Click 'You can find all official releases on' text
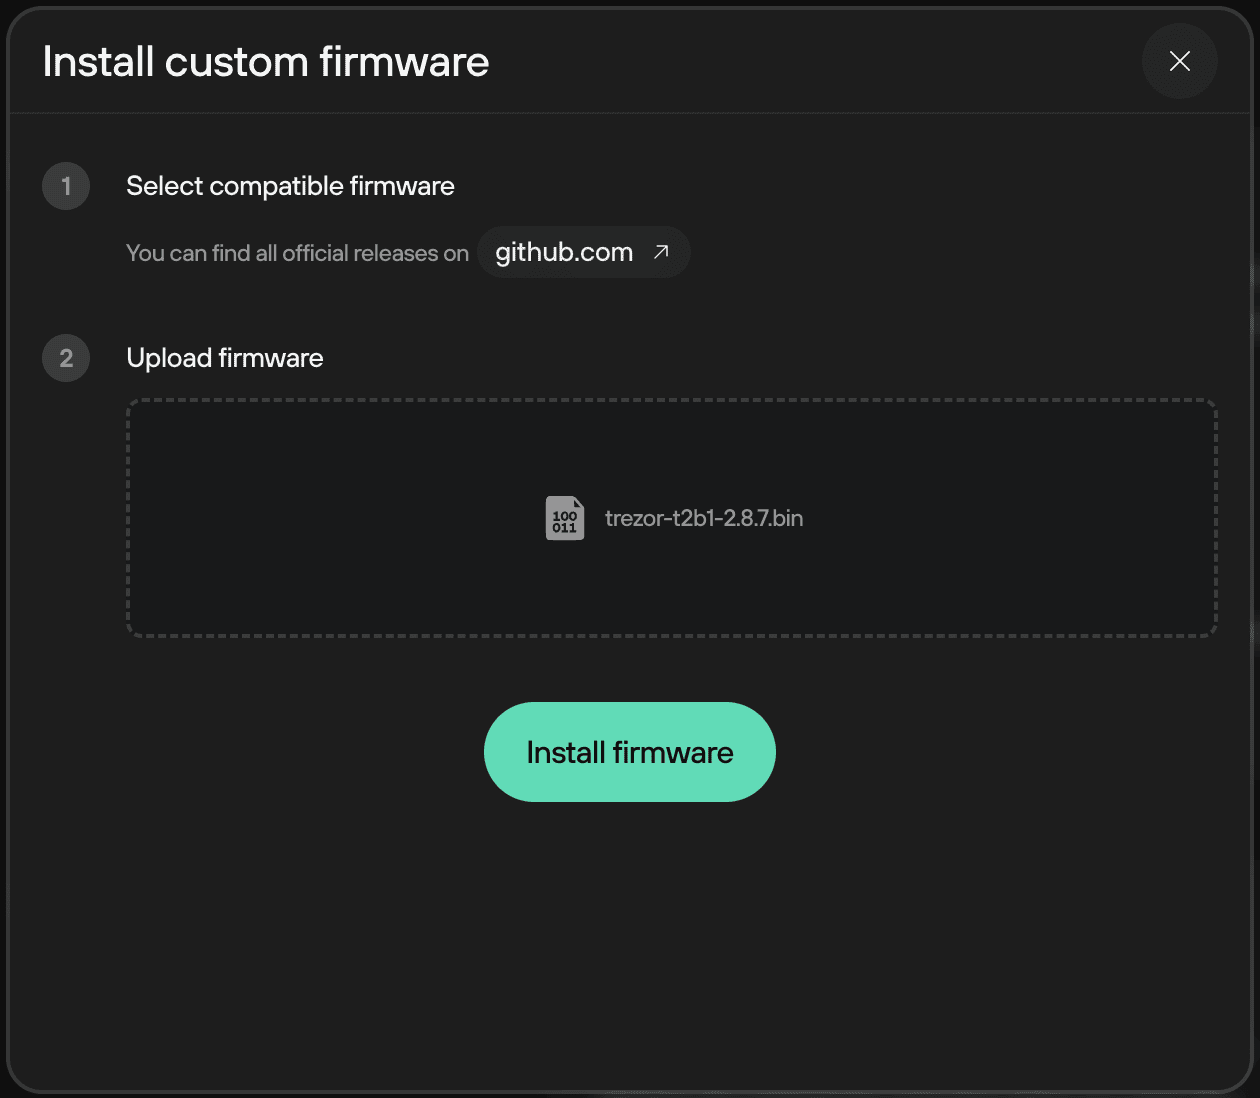This screenshot has width=1260, height=1098. point(297,253)
